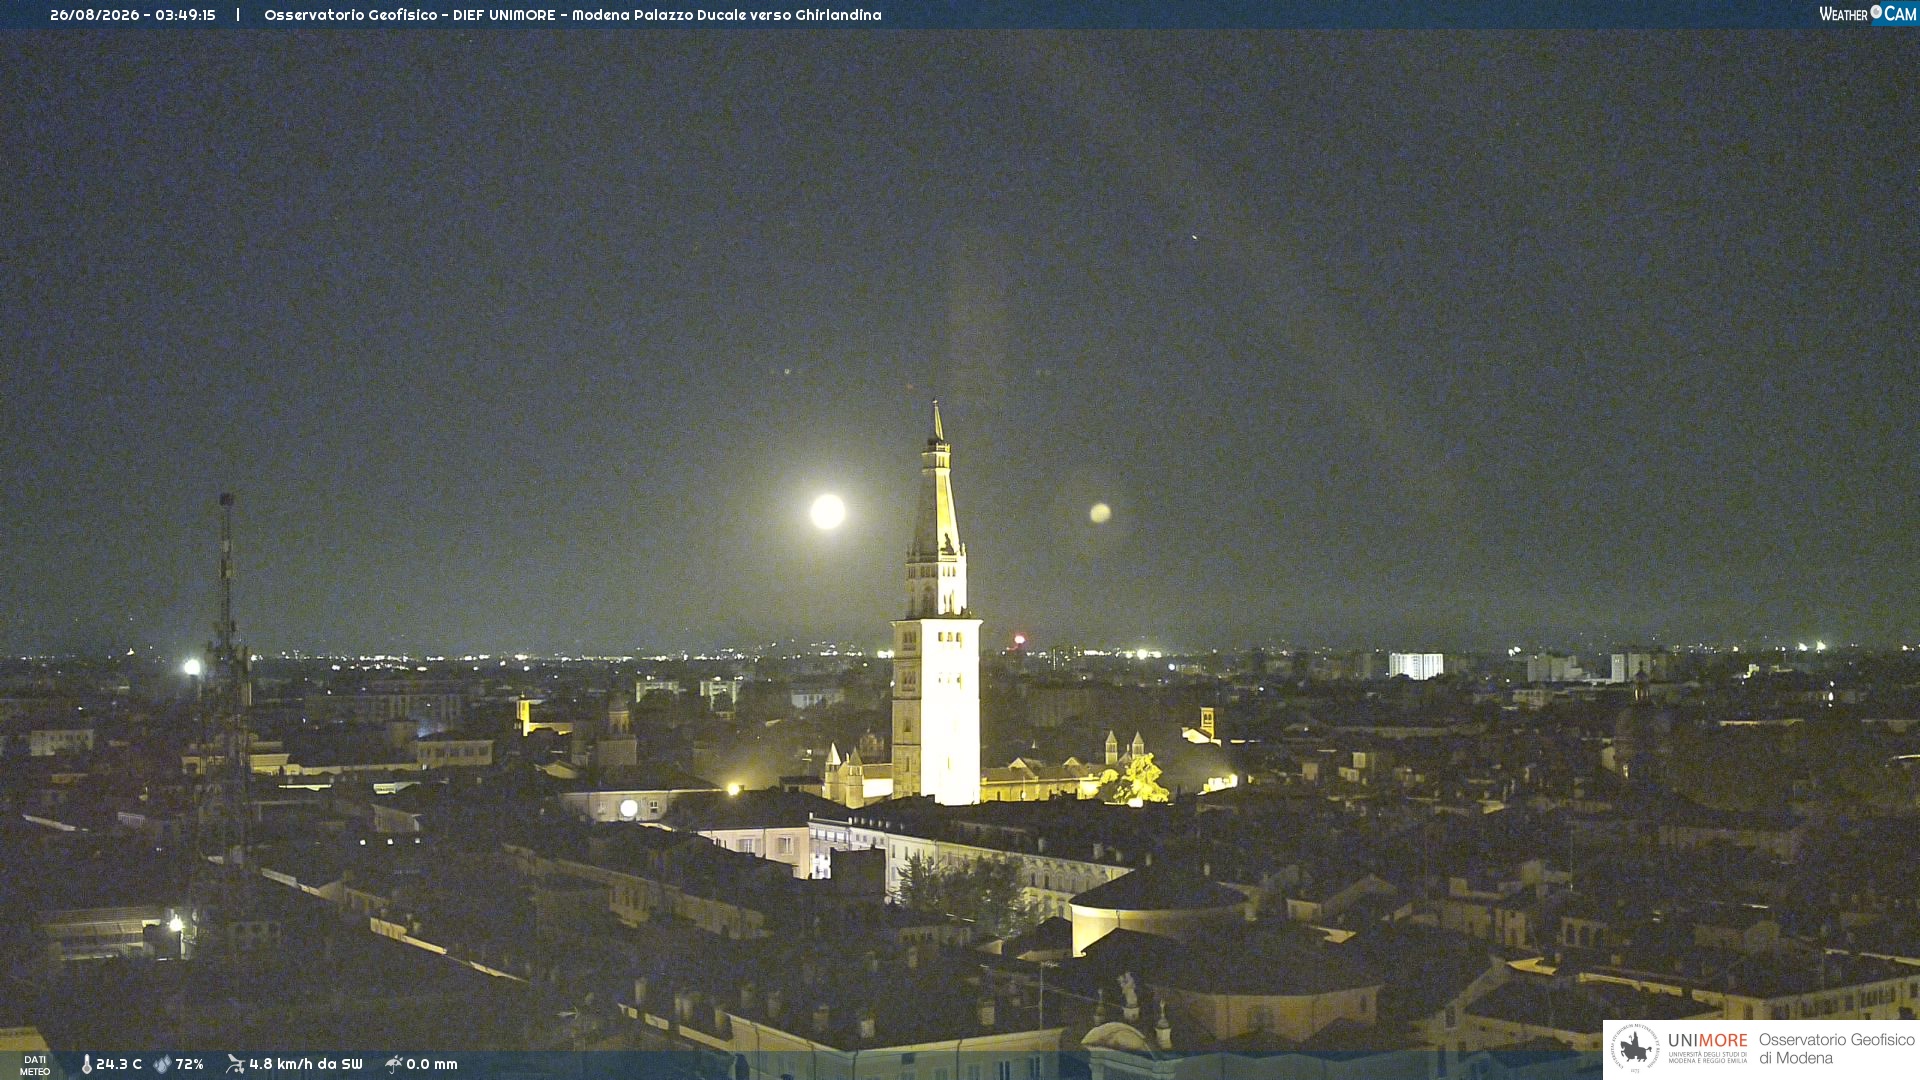Click the thermometer temperature icon
This screenshot has width=1920, height=1080.
pos(86,1065)
